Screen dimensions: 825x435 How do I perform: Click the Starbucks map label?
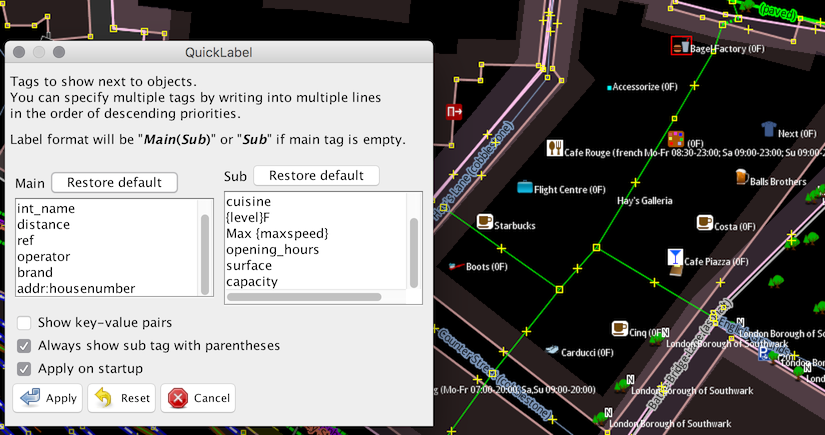pos(515,226)
